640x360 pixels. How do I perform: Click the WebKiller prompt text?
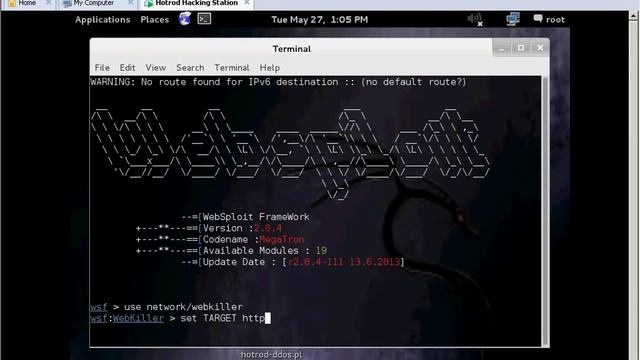(138, 318)
